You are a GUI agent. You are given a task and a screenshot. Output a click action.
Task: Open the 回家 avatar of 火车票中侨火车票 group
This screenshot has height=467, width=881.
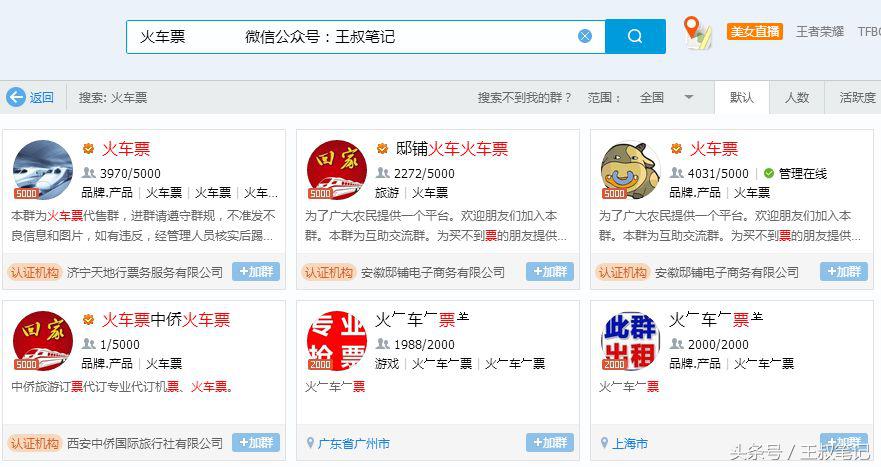pos(43,341)
